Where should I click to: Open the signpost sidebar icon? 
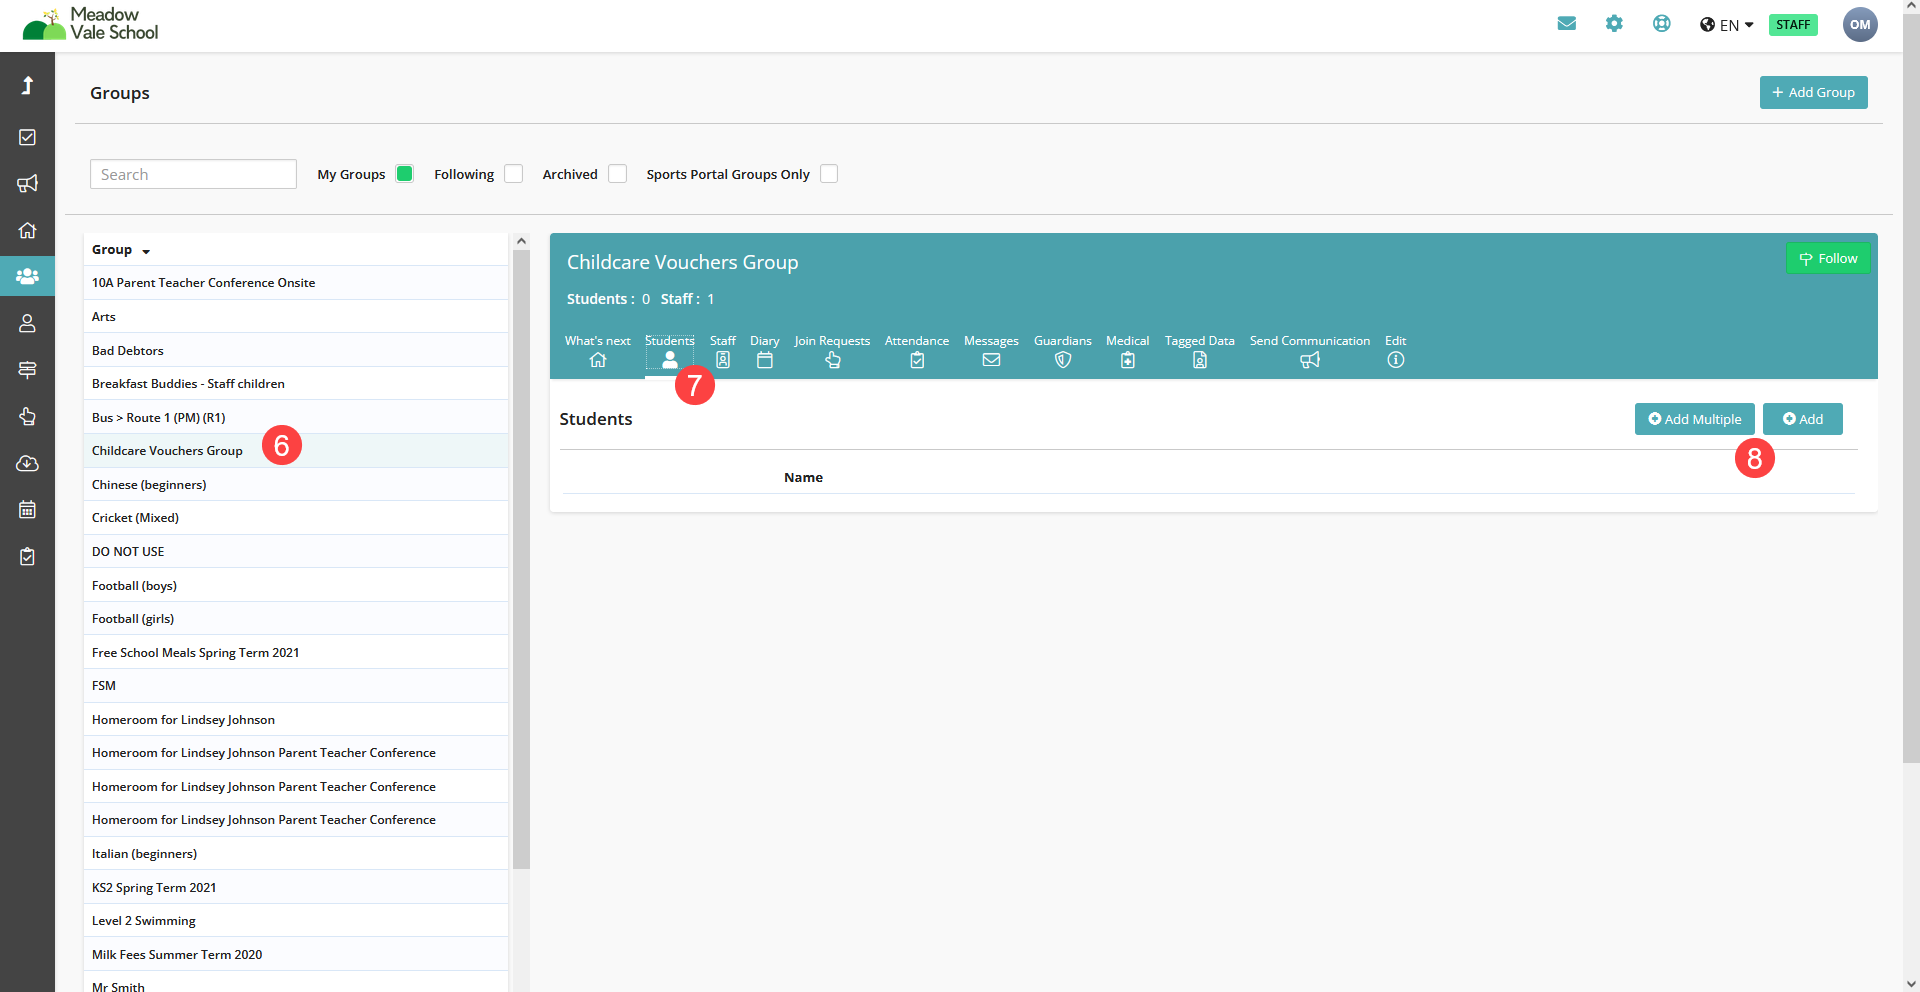(27, 370)
